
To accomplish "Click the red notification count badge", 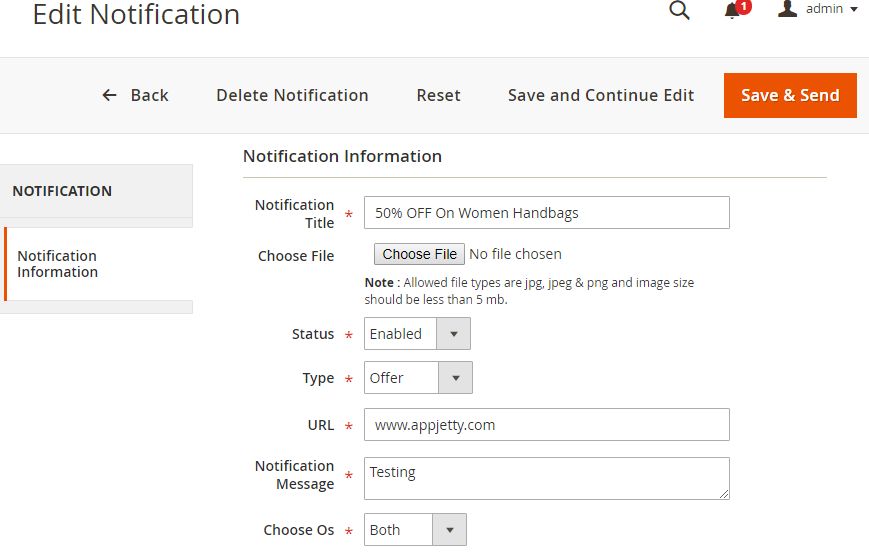I will (x=743, y=6).
